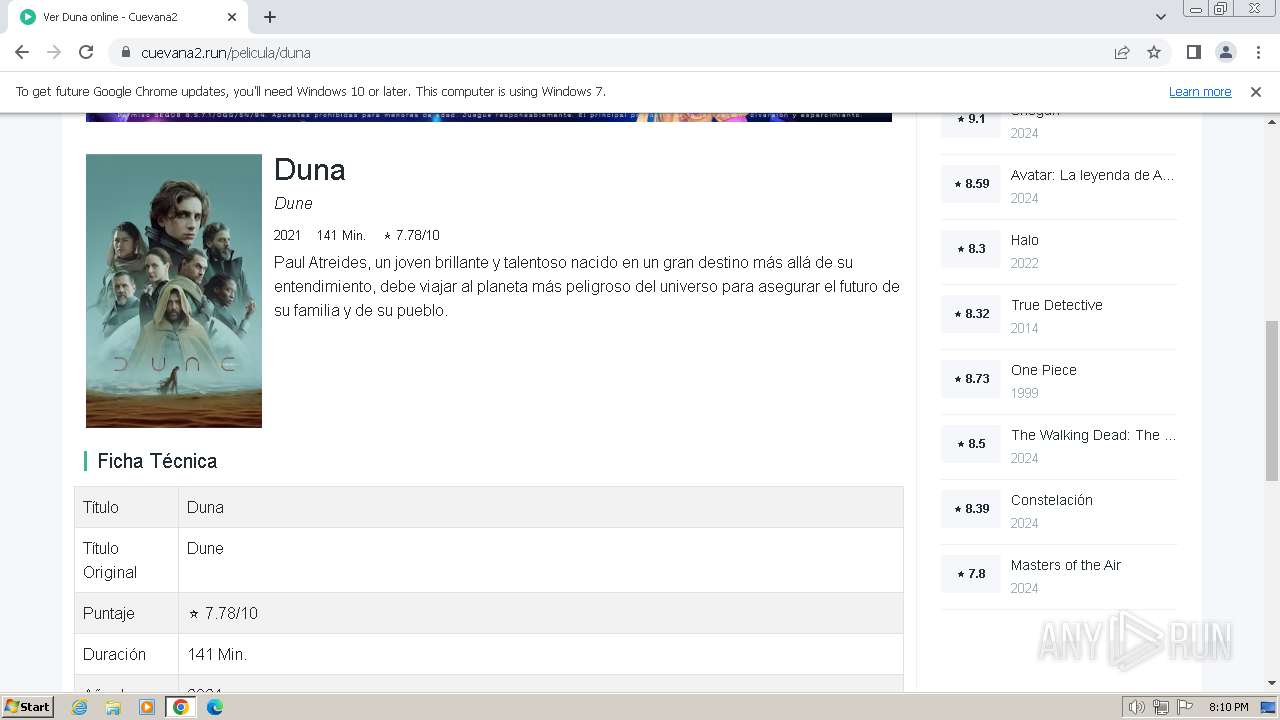Dismiss the Chrome update notification bar
Screen dimensions: 1280x720
(1256, 91)
